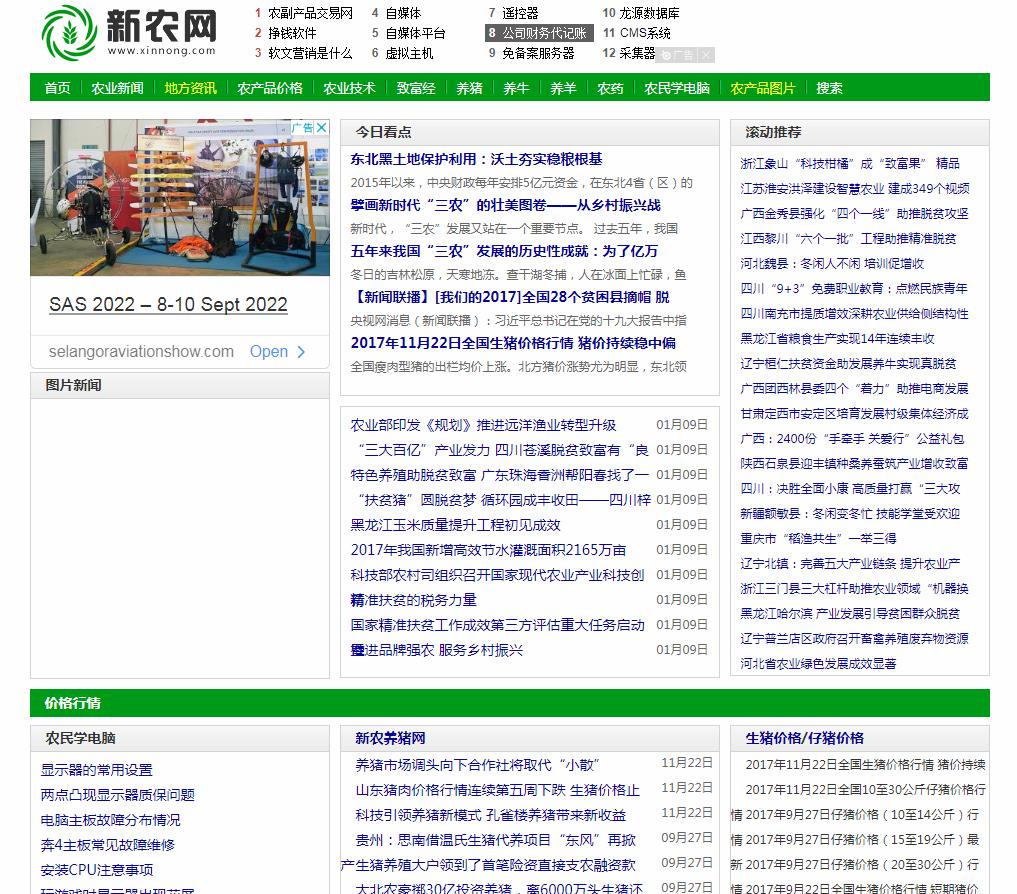Image resolution: width=1017 pixels, height=894 pixels.
Task: Open 显示器的常用设置 link
Action: [97, 770]
